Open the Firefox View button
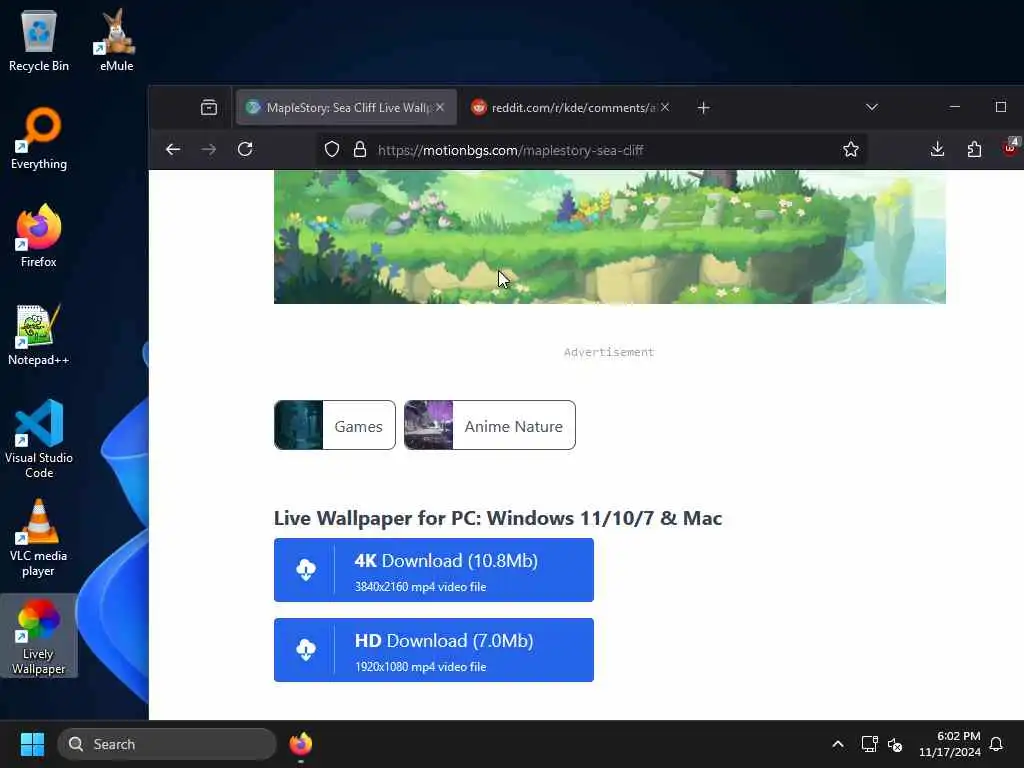This screenshot has height=768, width=1024. pos(209,107)
